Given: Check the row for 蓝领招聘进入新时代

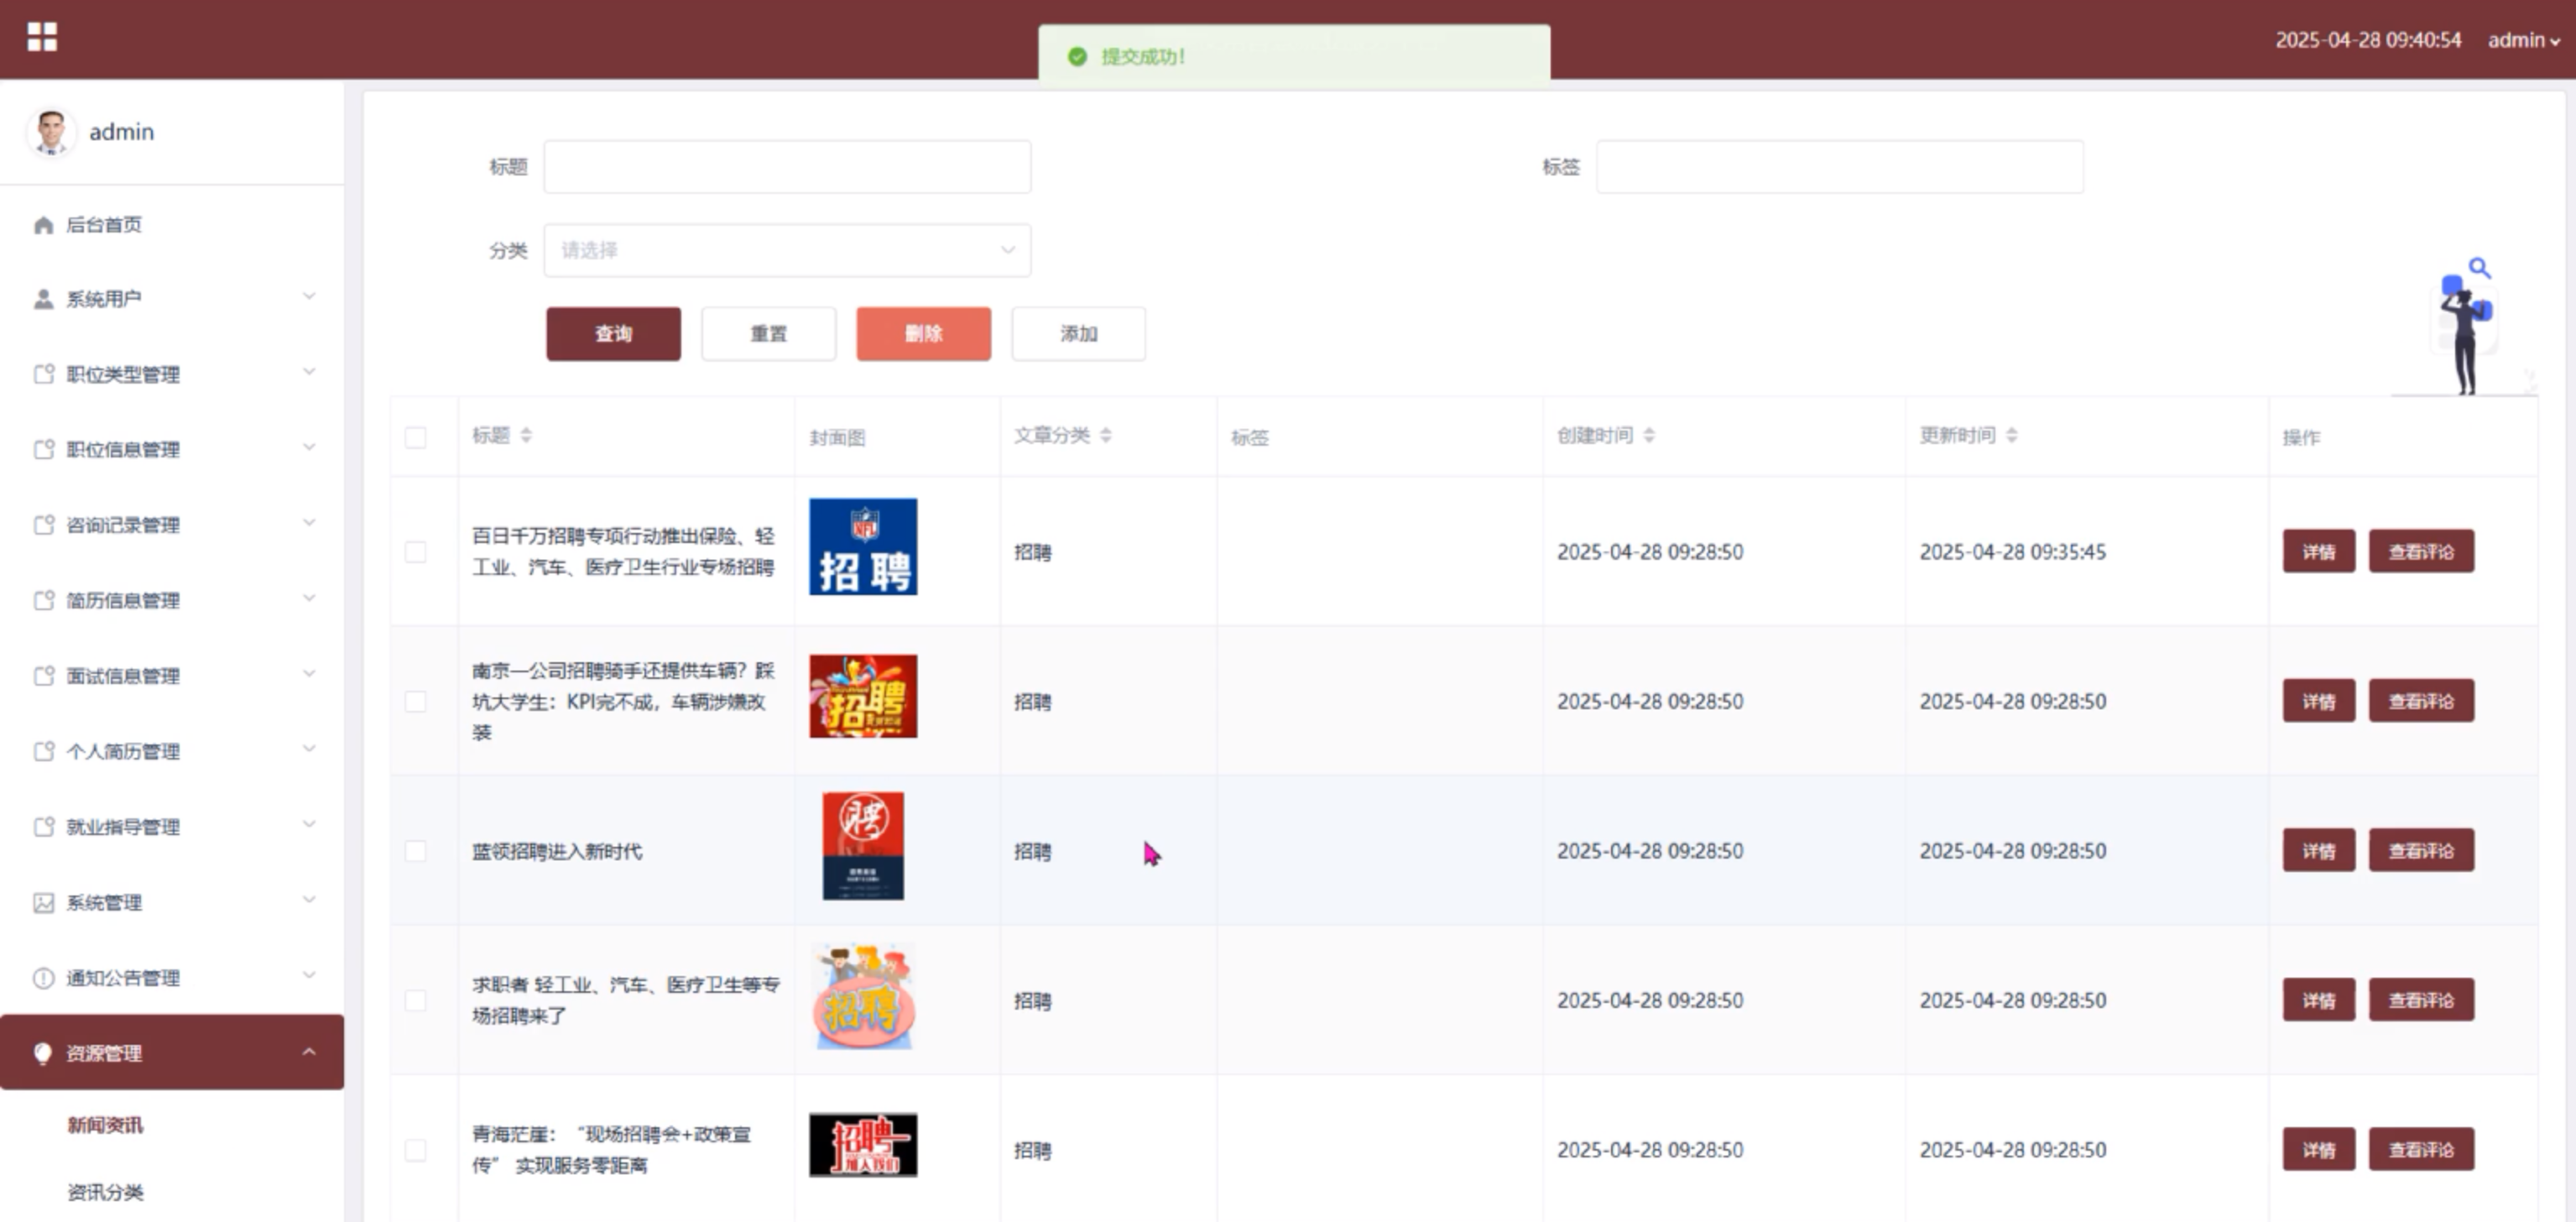Looking at the screenshot, I should pyautogui.click(x=415, y=851).
